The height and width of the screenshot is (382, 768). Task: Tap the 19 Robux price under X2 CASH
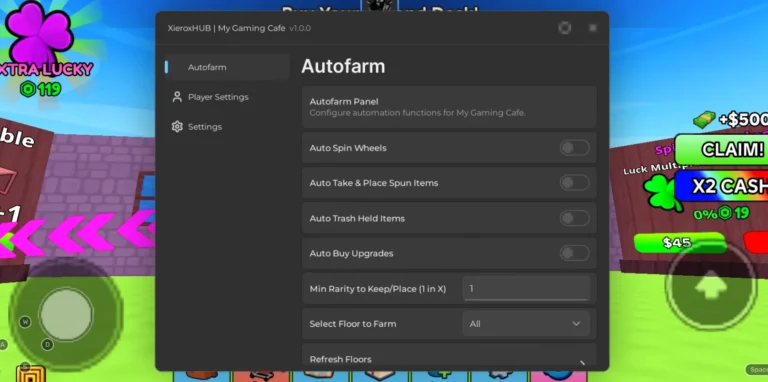(x=733, y=213)
